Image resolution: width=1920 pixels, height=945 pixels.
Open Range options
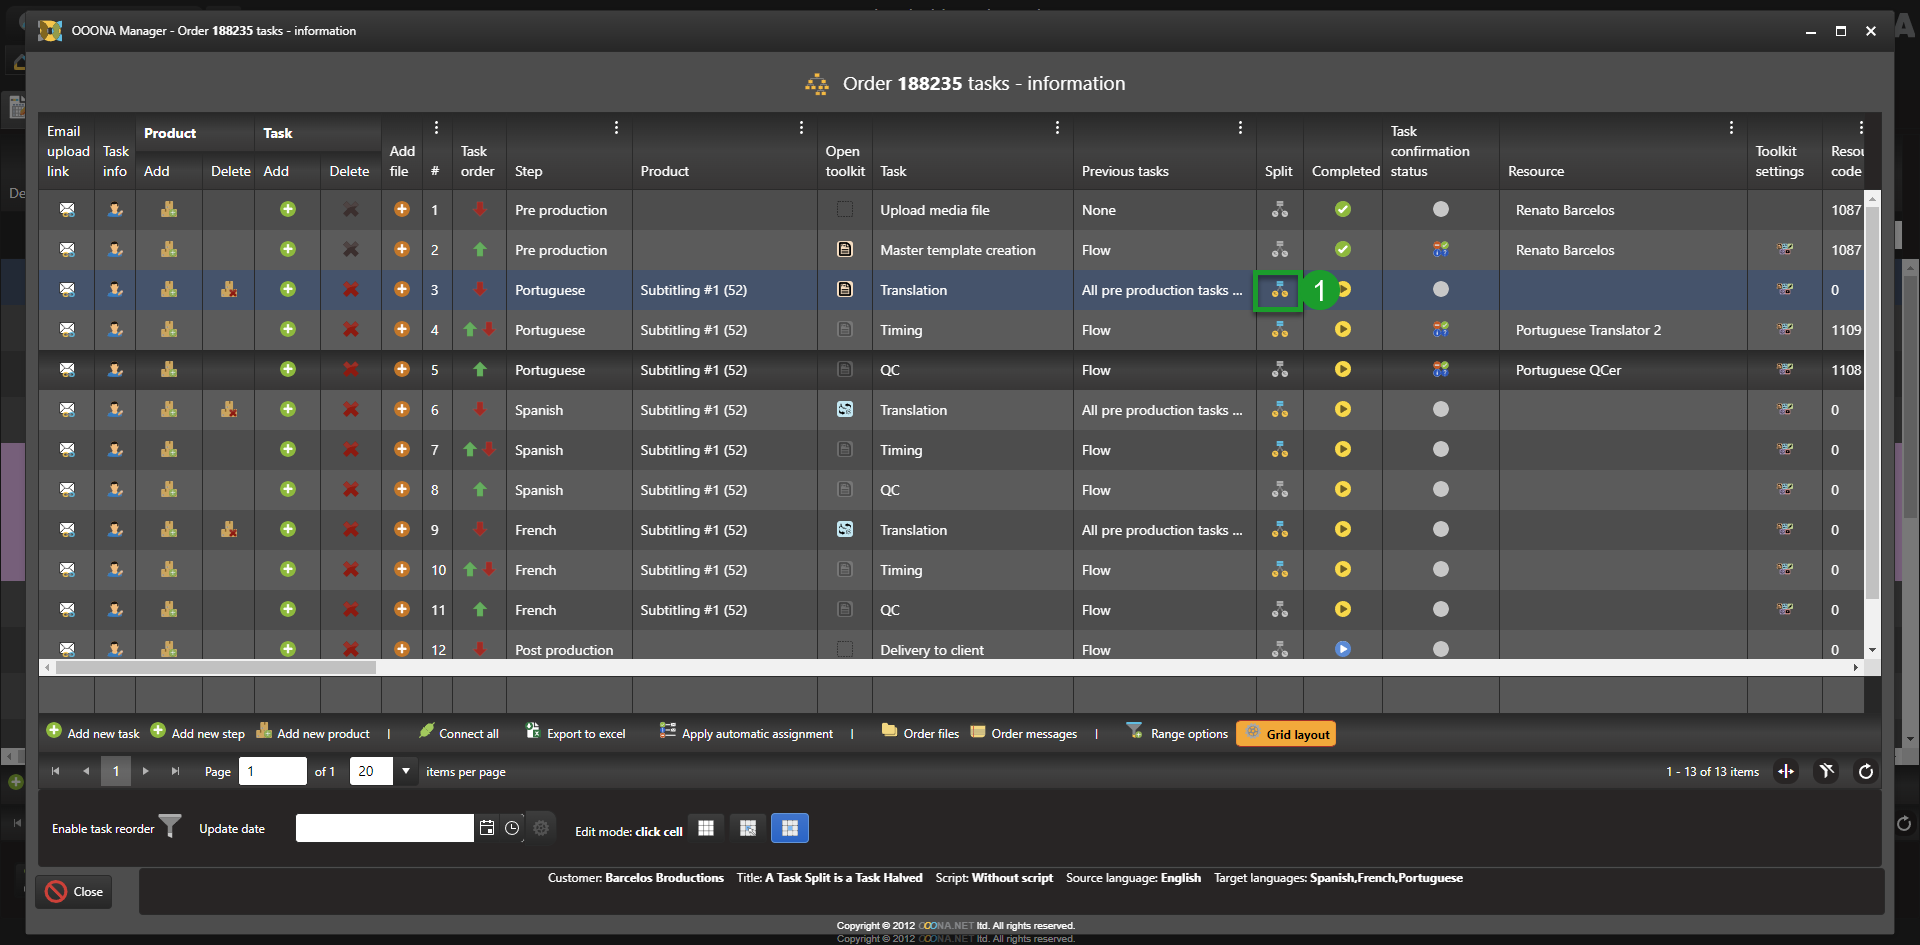tap(1177, 734)
